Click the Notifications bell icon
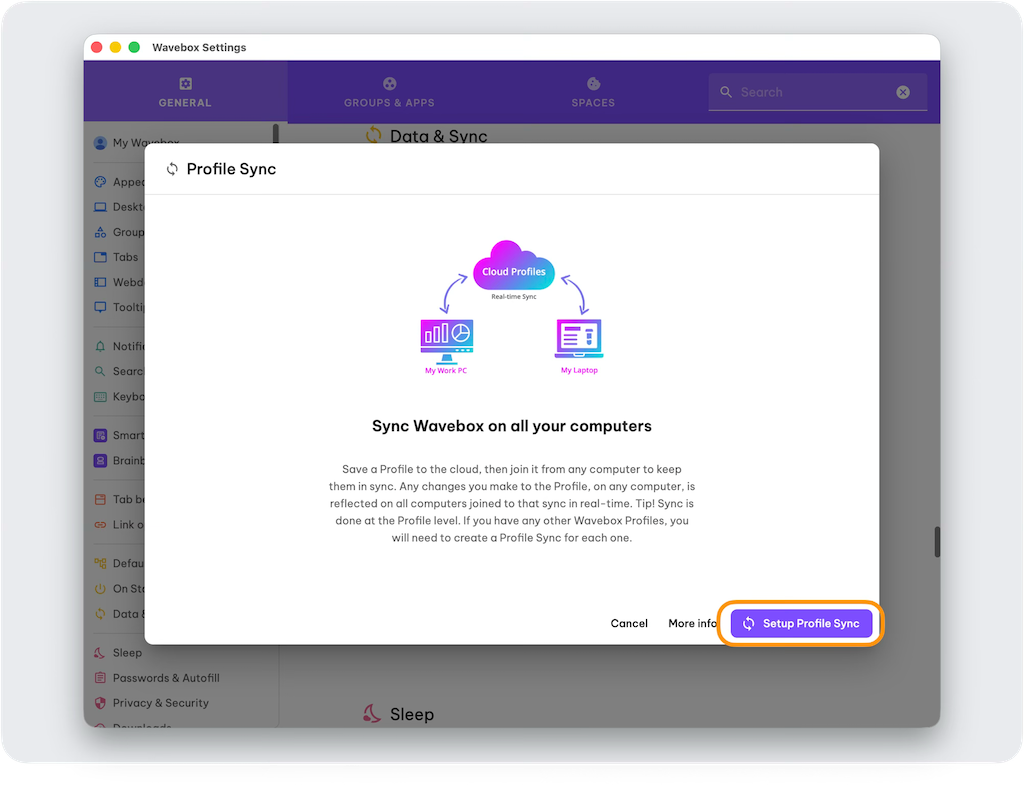 [x=100, y=347]
